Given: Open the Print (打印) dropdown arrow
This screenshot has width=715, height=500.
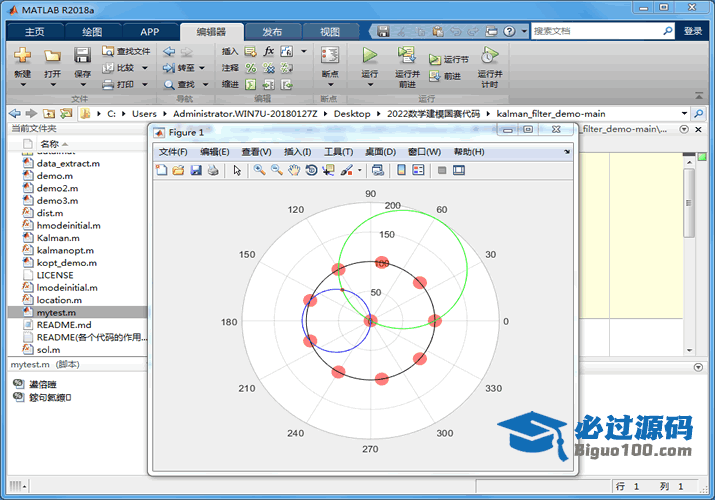Looking at the screenshot, I should click(x=145, y=84).
